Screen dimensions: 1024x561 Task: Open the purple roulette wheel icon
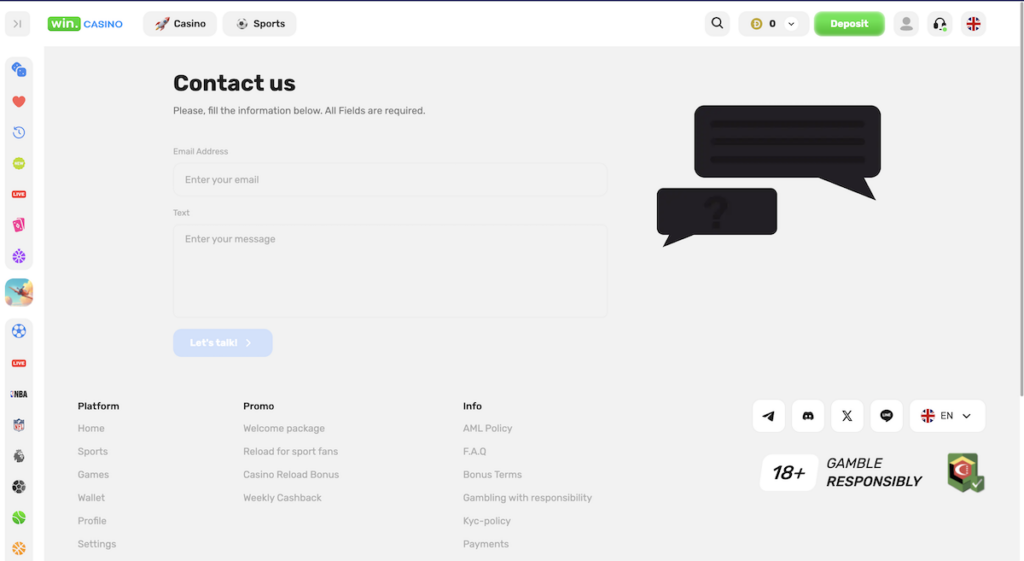point(19,256)
